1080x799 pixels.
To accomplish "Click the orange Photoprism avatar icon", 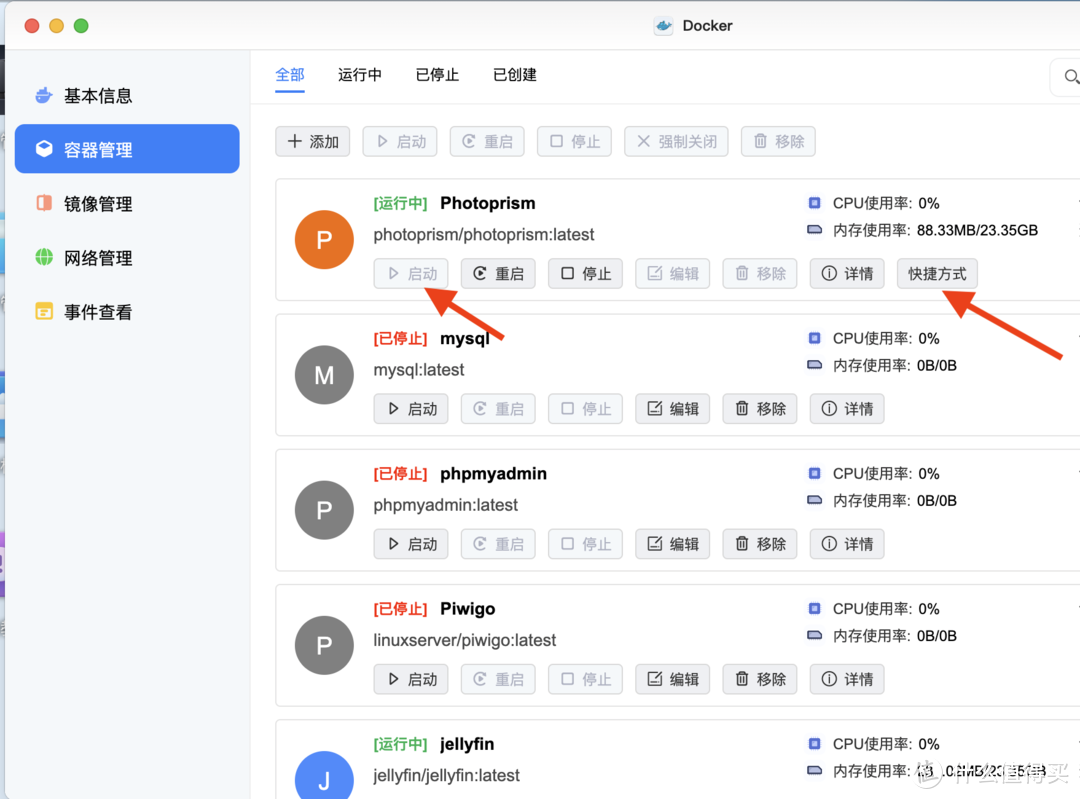I will pyautogui.click(x=324, y=240).
